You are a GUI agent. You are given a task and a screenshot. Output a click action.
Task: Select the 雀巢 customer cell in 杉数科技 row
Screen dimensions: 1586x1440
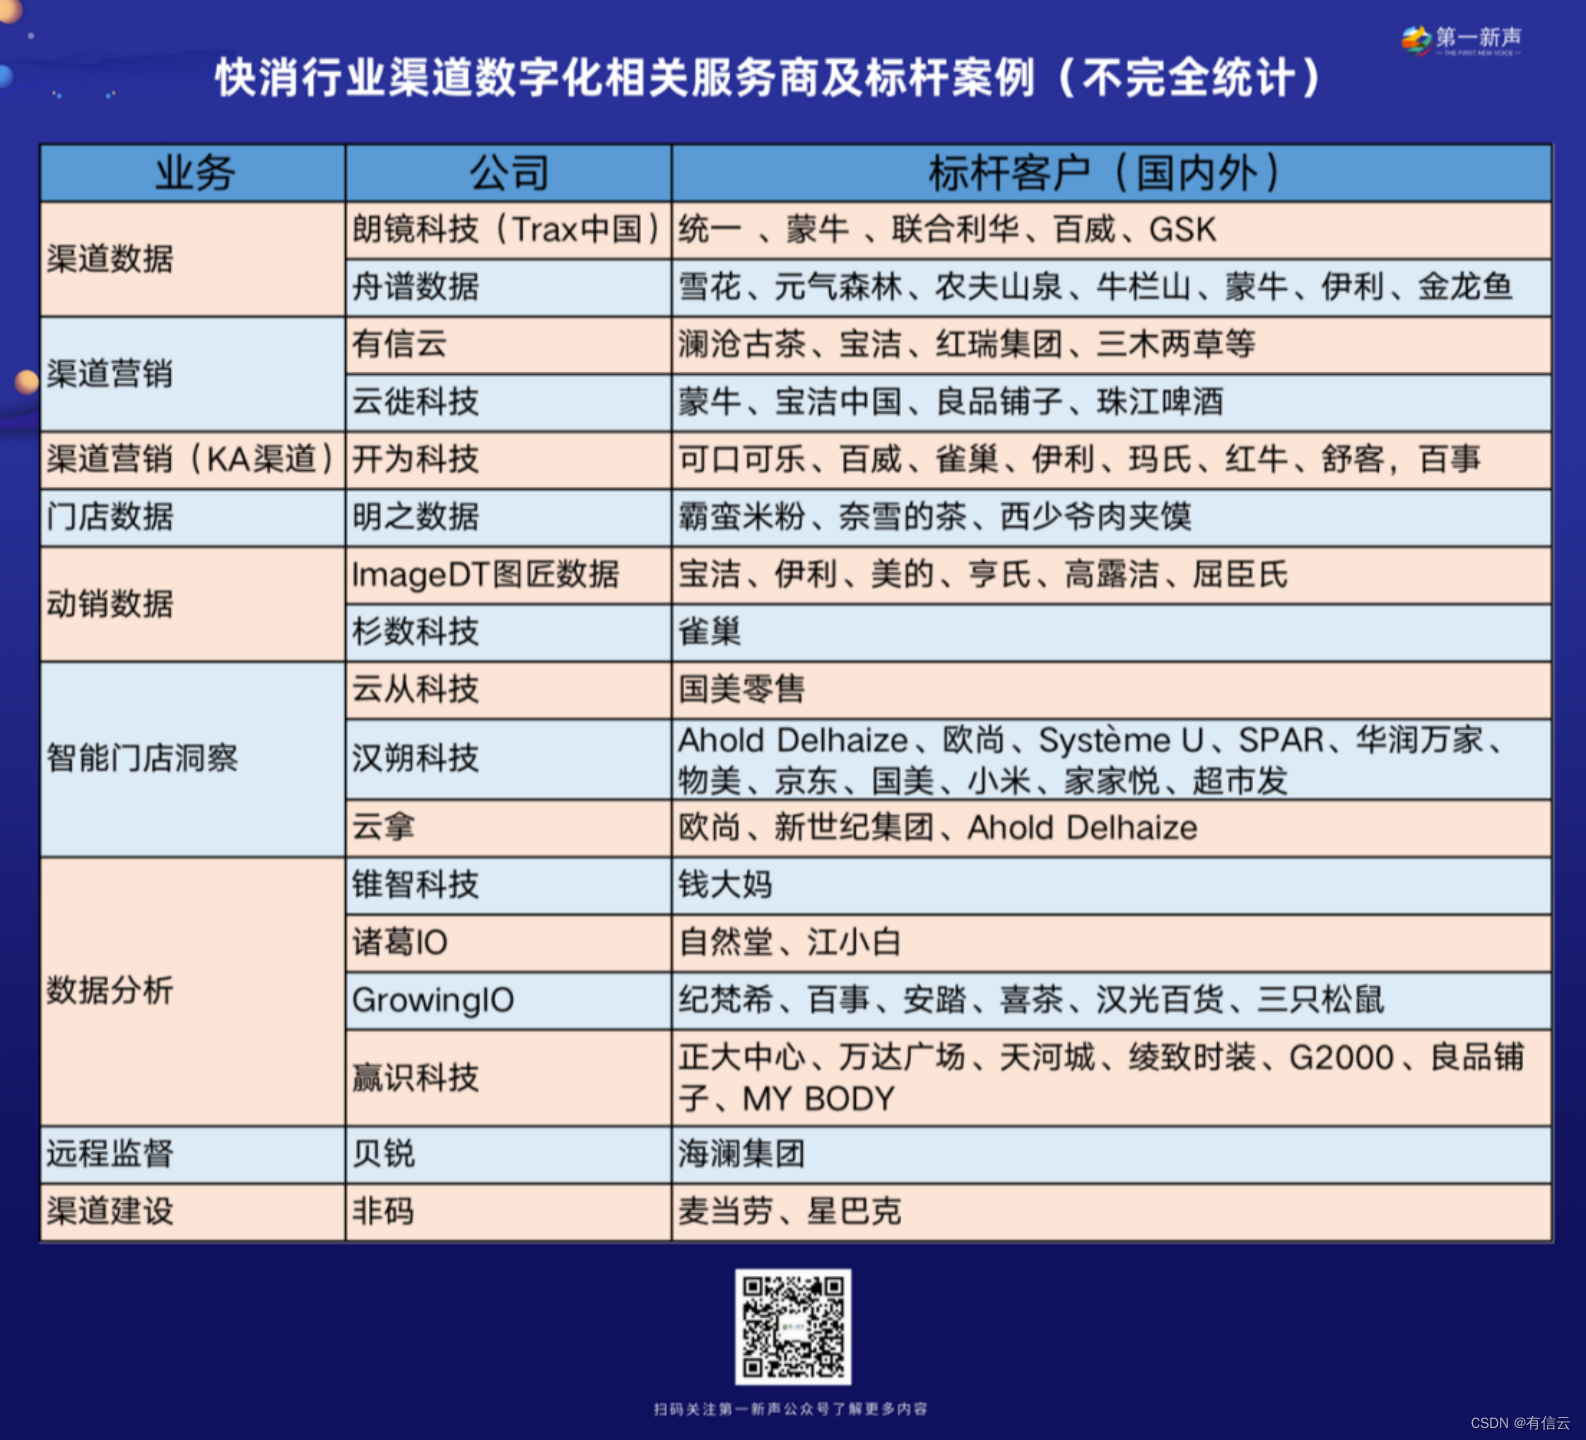(x=1112, y=632)
